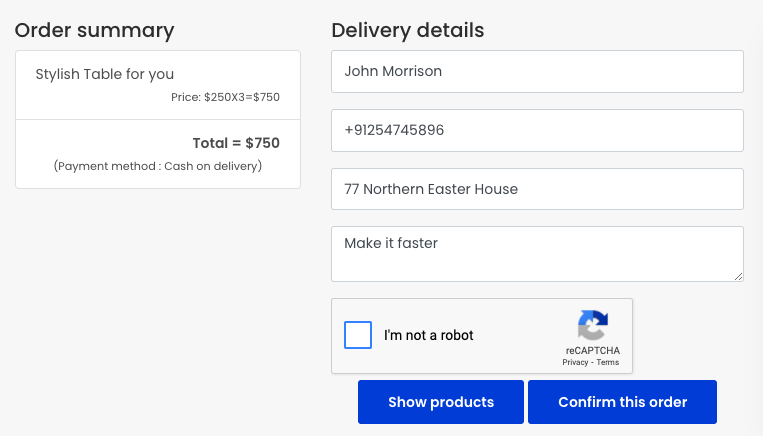
Task: Click Confirm this order button
Action: coord(622,402)
